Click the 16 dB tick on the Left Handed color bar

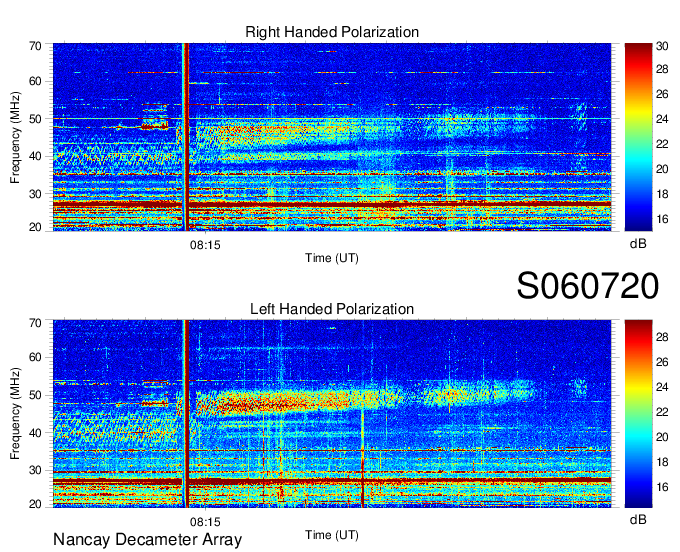click(x=662, y=487)
